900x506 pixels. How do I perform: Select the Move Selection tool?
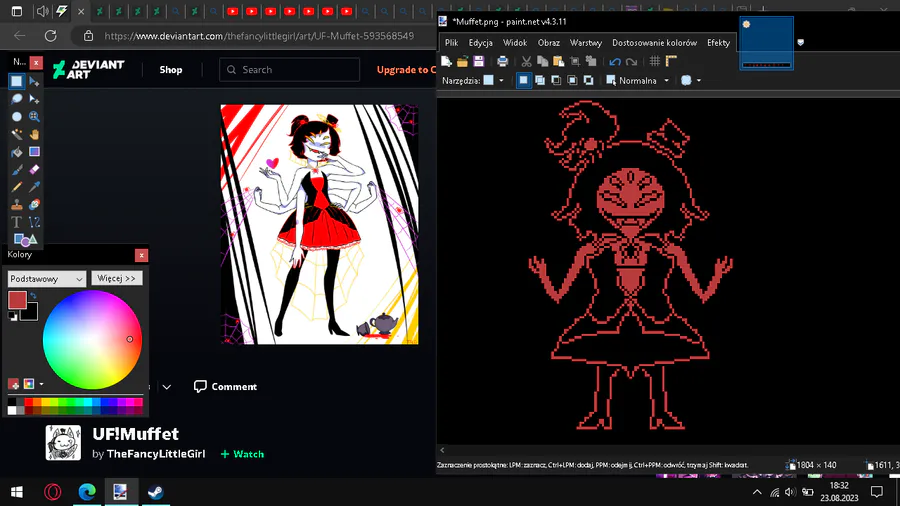[34, 99]
